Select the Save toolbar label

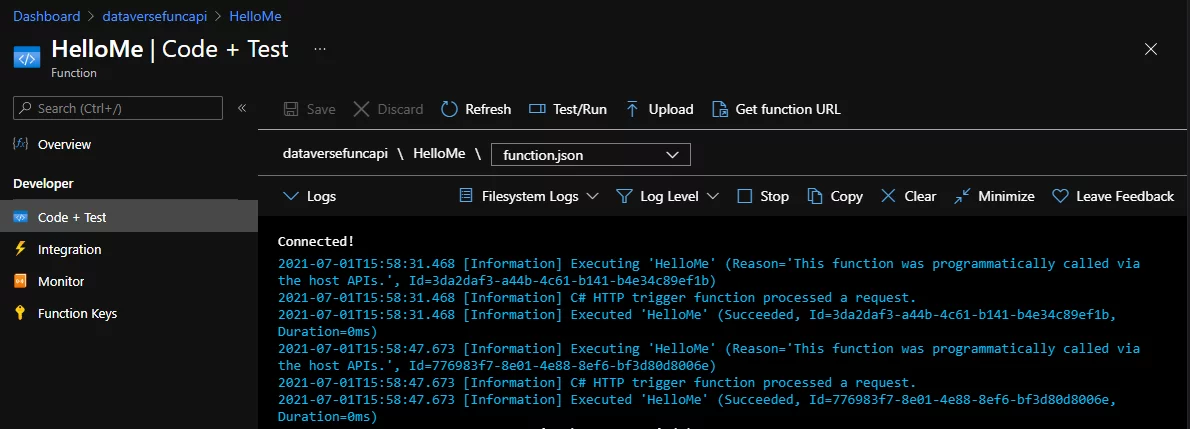(321, 109)
